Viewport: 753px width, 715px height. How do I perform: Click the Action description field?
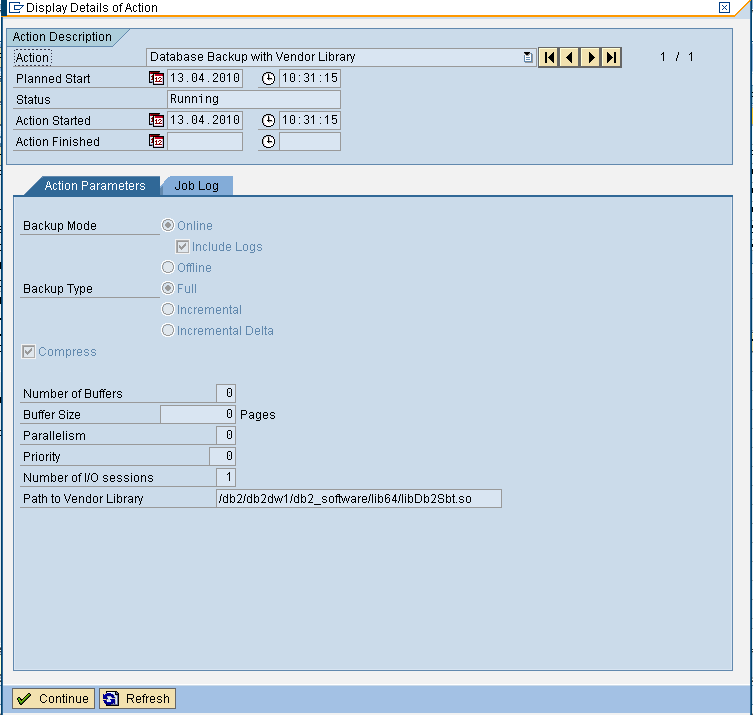[341, 57]
